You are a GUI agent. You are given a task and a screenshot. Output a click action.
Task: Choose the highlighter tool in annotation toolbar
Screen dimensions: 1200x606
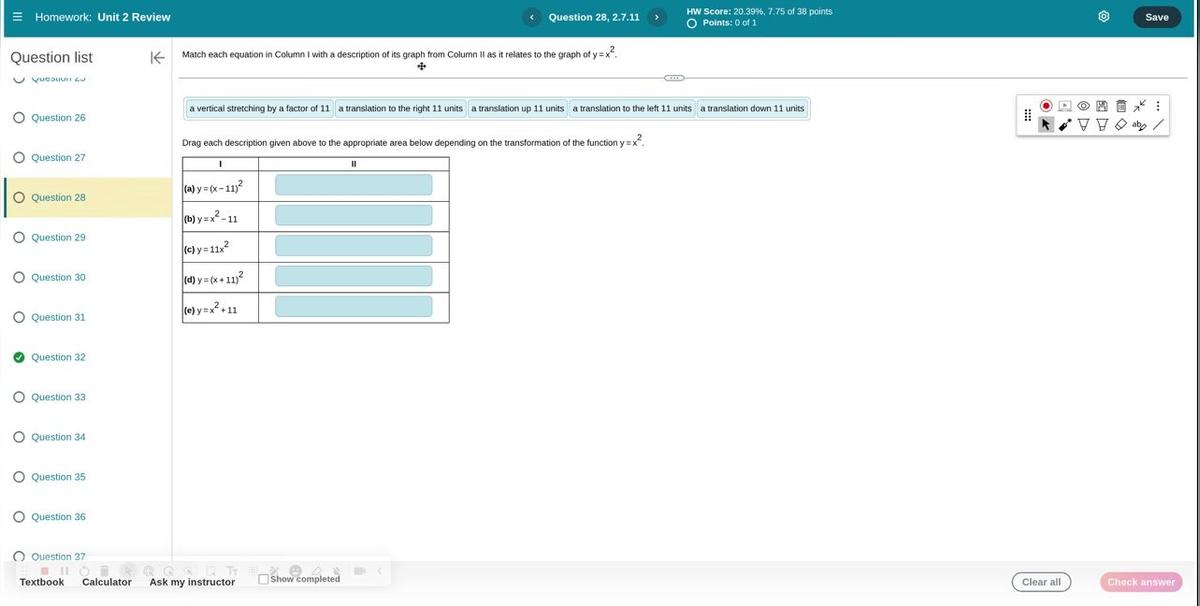tap(1098, 123)
